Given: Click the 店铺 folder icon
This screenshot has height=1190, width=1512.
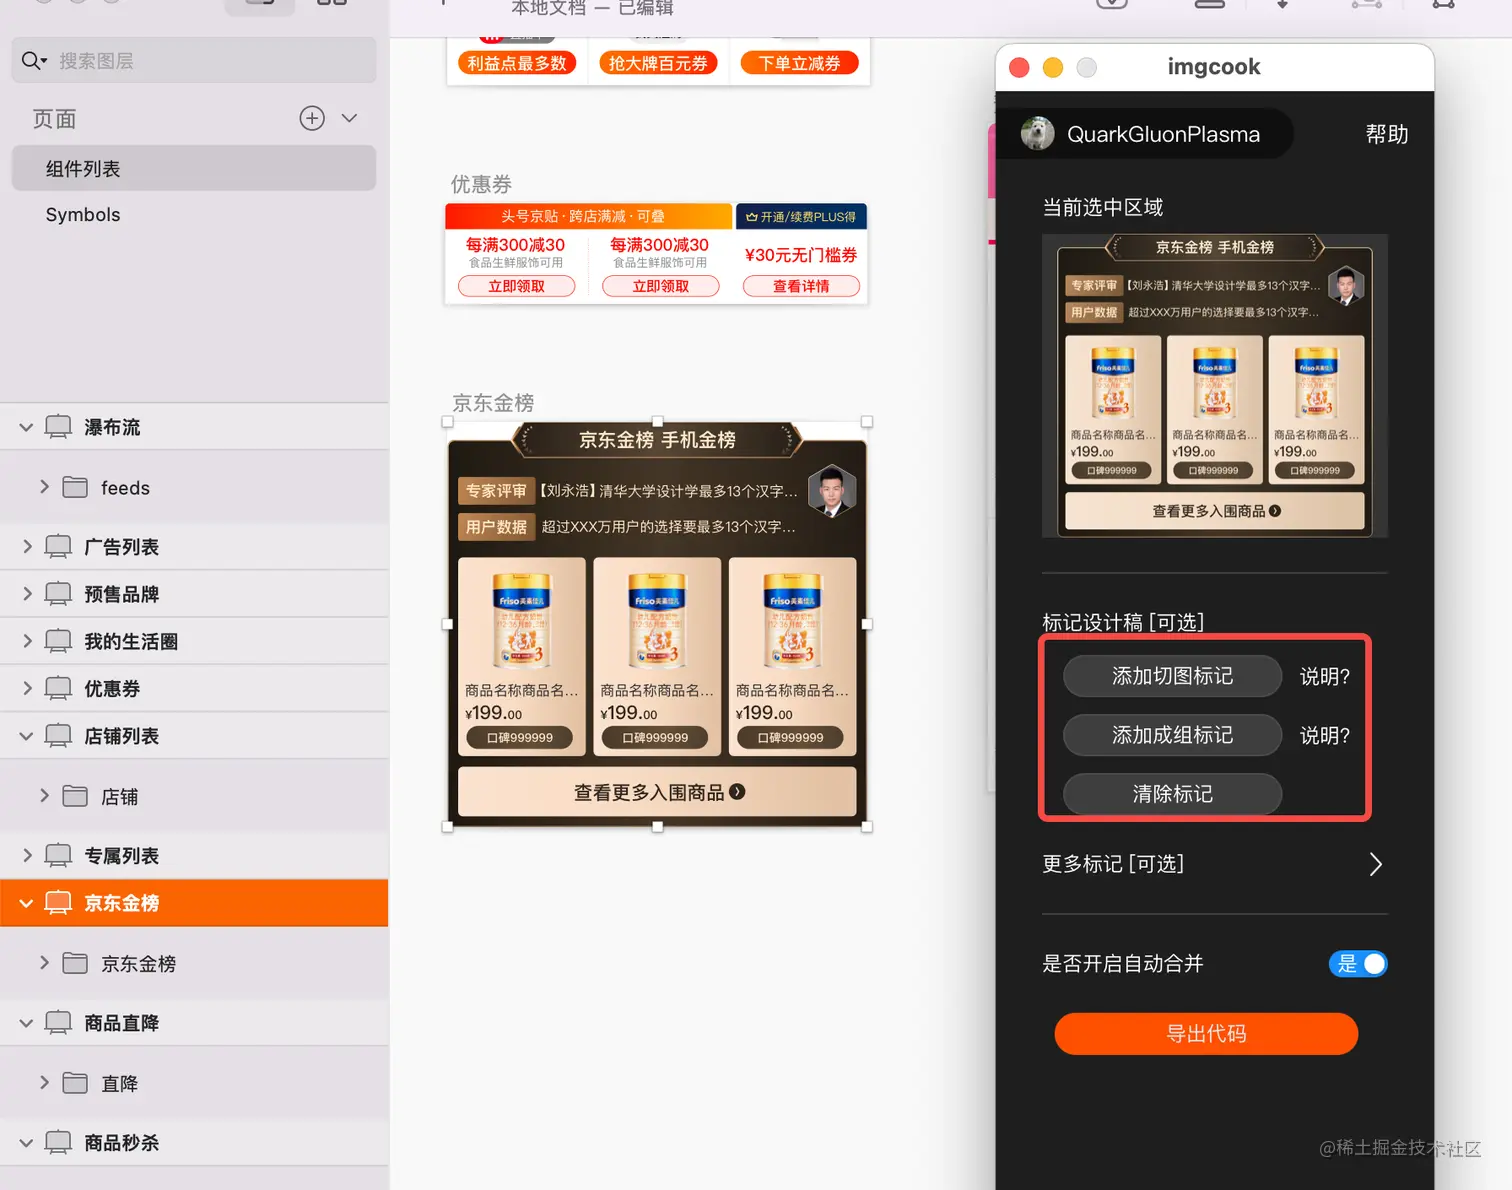Looking at the screenshot, I should tap(75, 796).
